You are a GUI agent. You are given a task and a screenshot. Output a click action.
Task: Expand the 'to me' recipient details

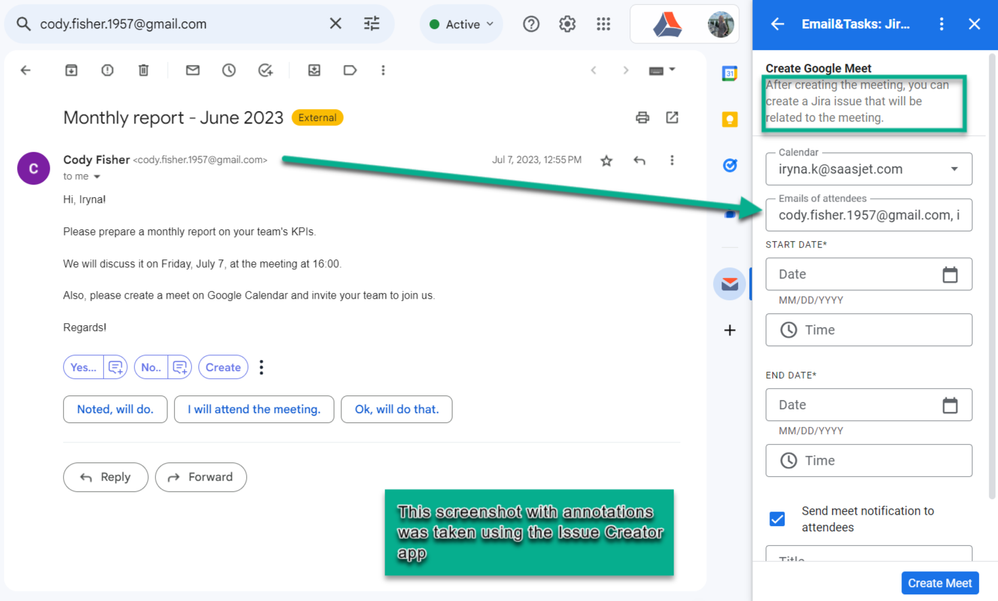(97, 176)
